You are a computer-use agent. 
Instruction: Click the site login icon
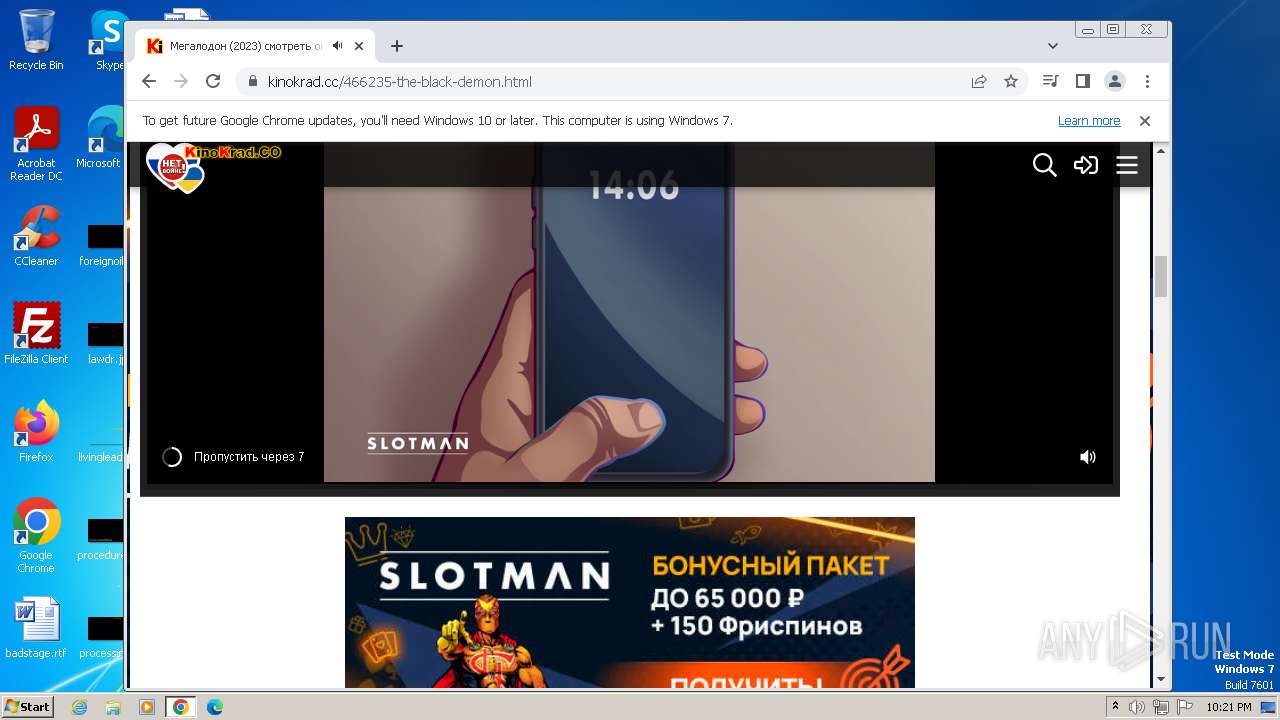(1086, 165)
